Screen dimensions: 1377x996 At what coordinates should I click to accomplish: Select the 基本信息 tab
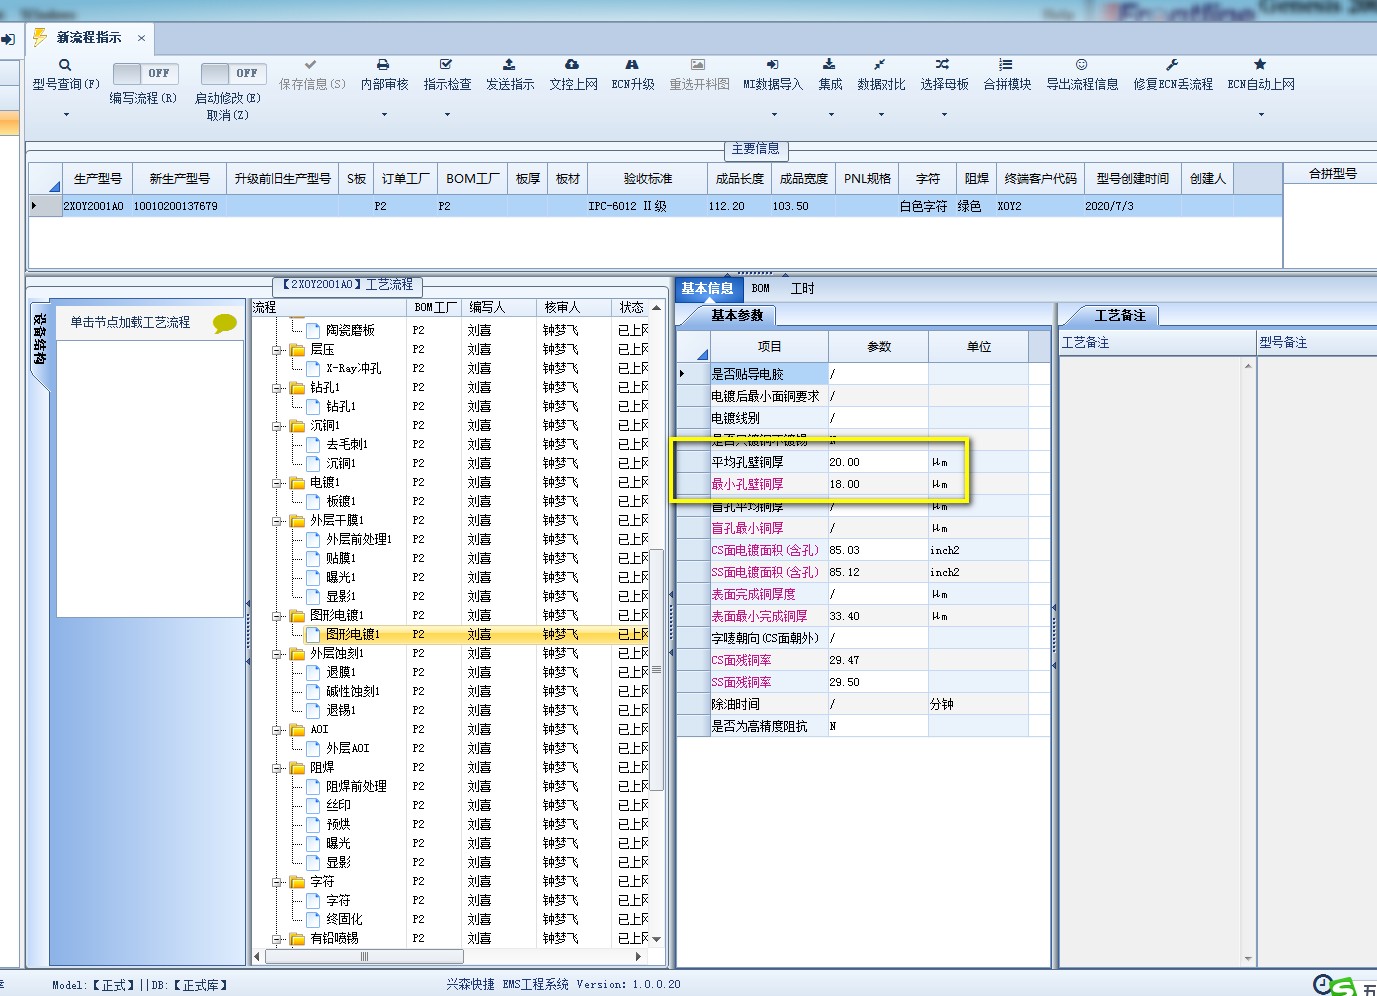(707, 288)
